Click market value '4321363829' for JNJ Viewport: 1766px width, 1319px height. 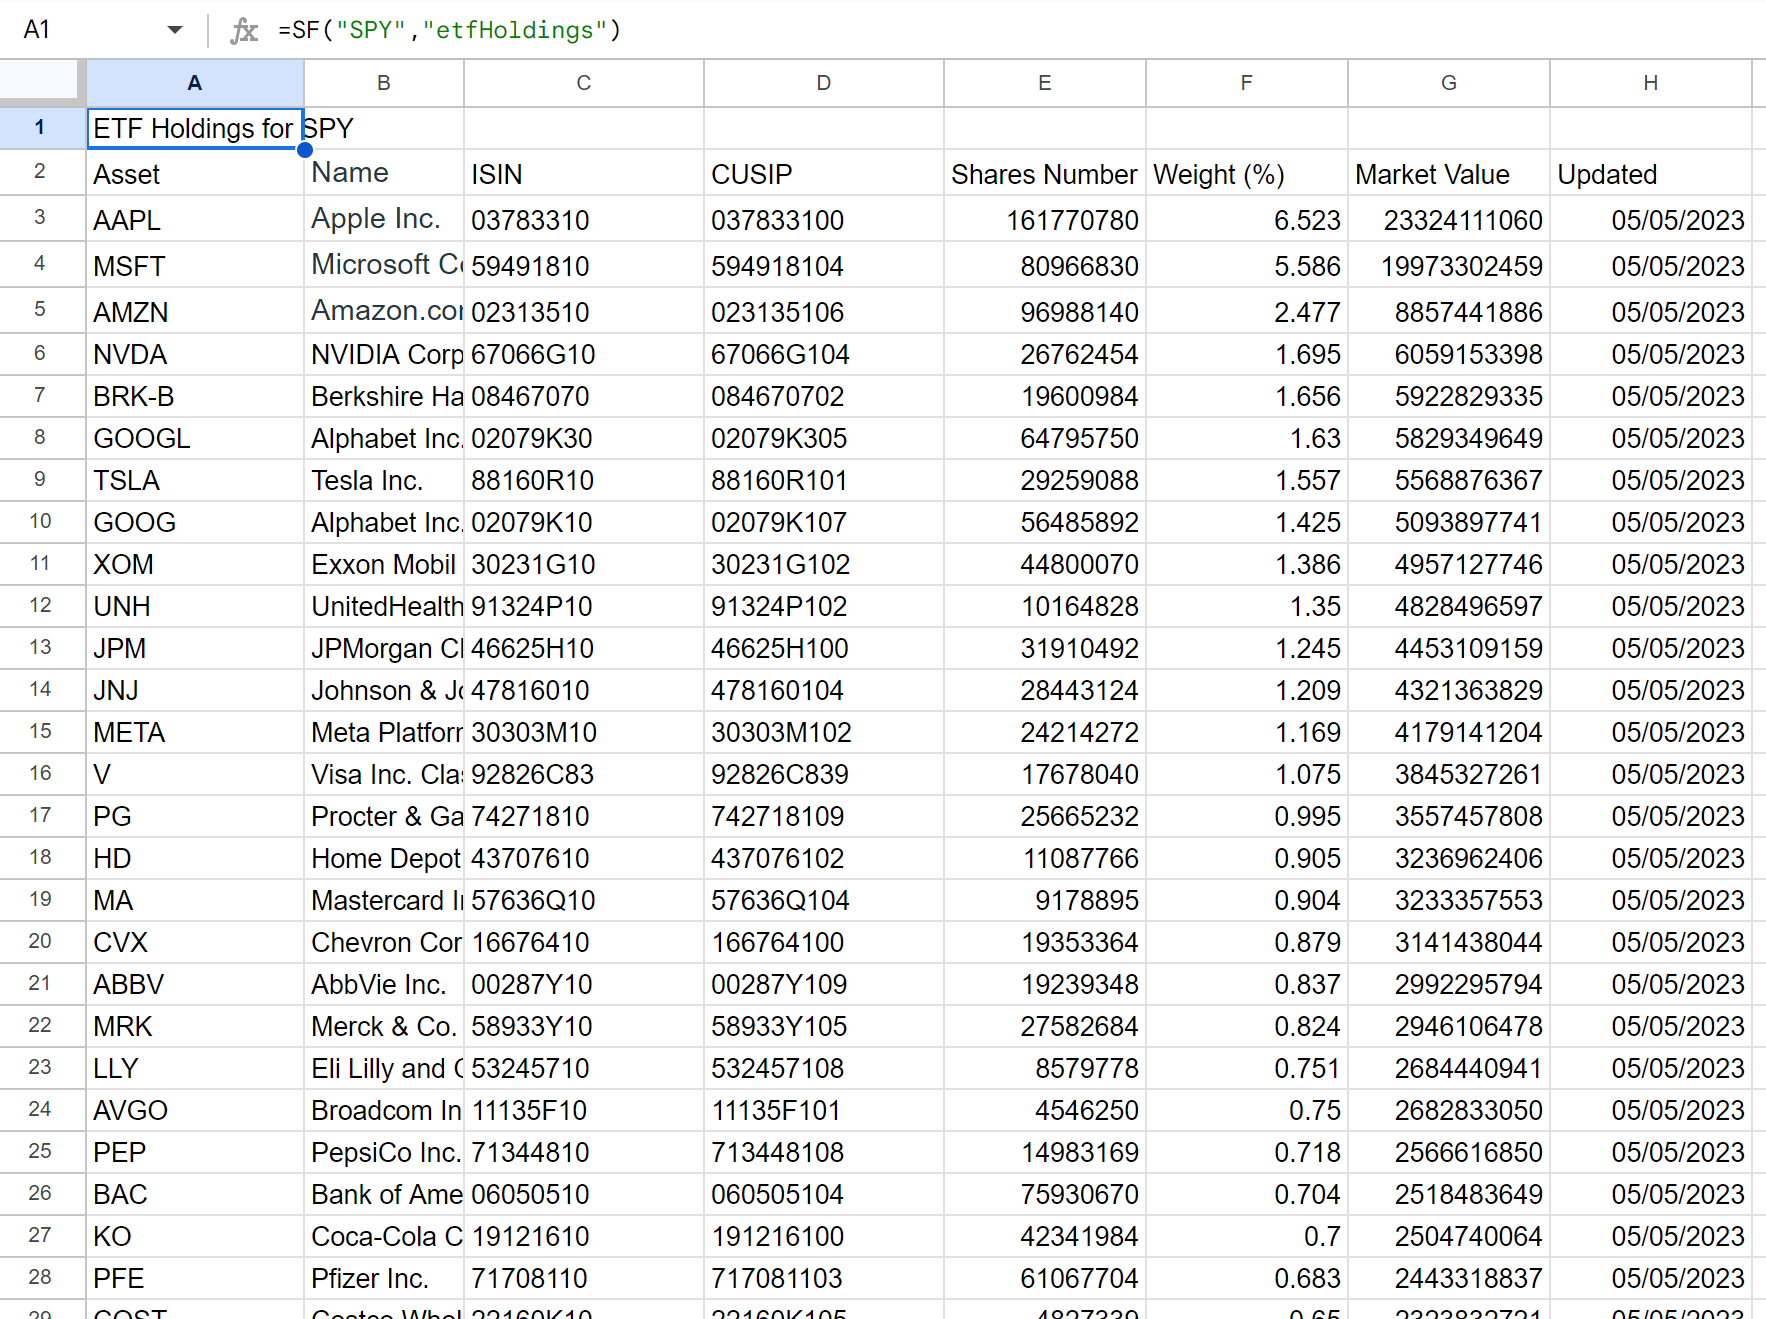click(x=1449, y=690)
